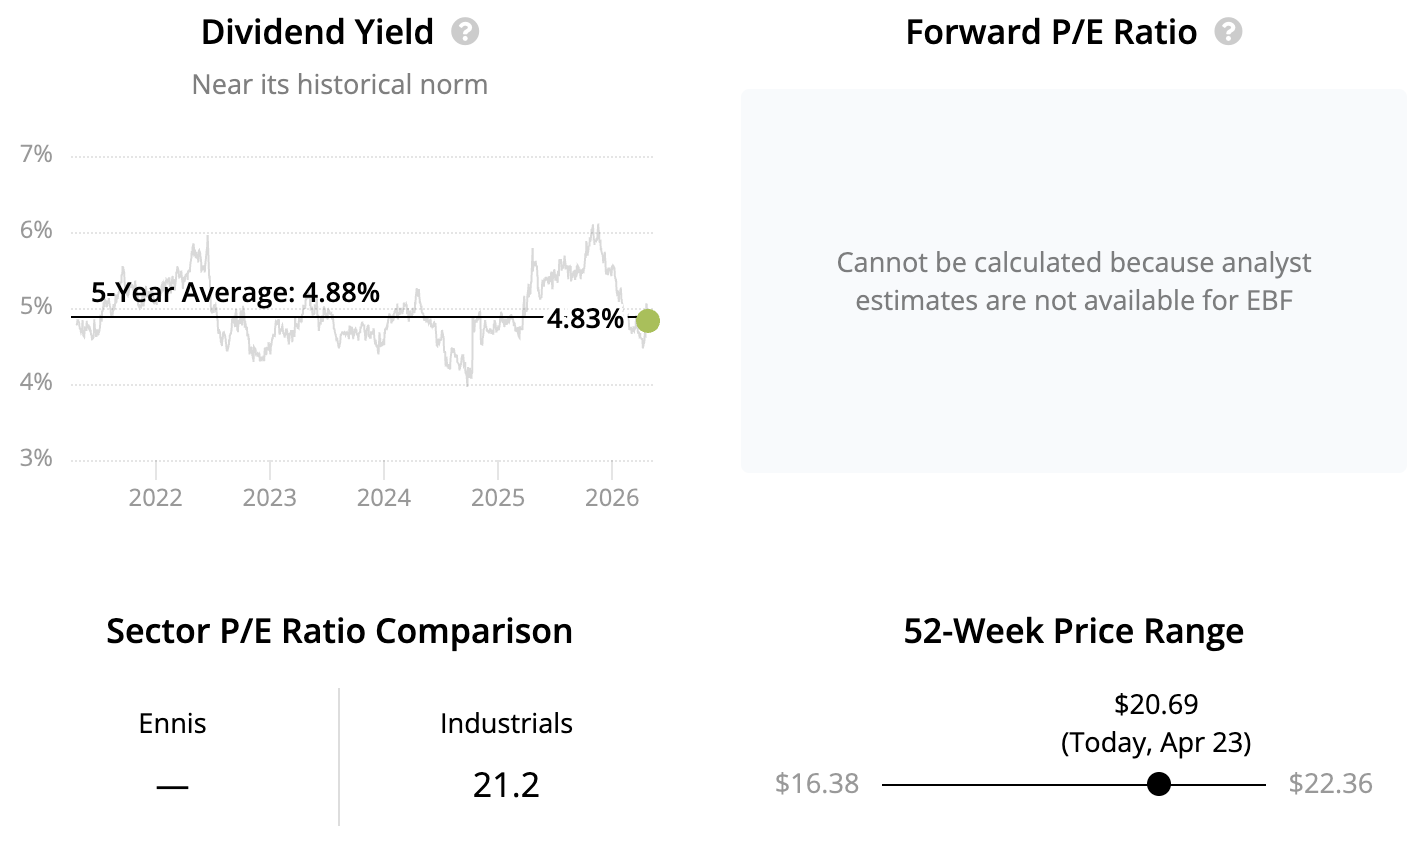Select the Industrials sector label

point(506,723)
